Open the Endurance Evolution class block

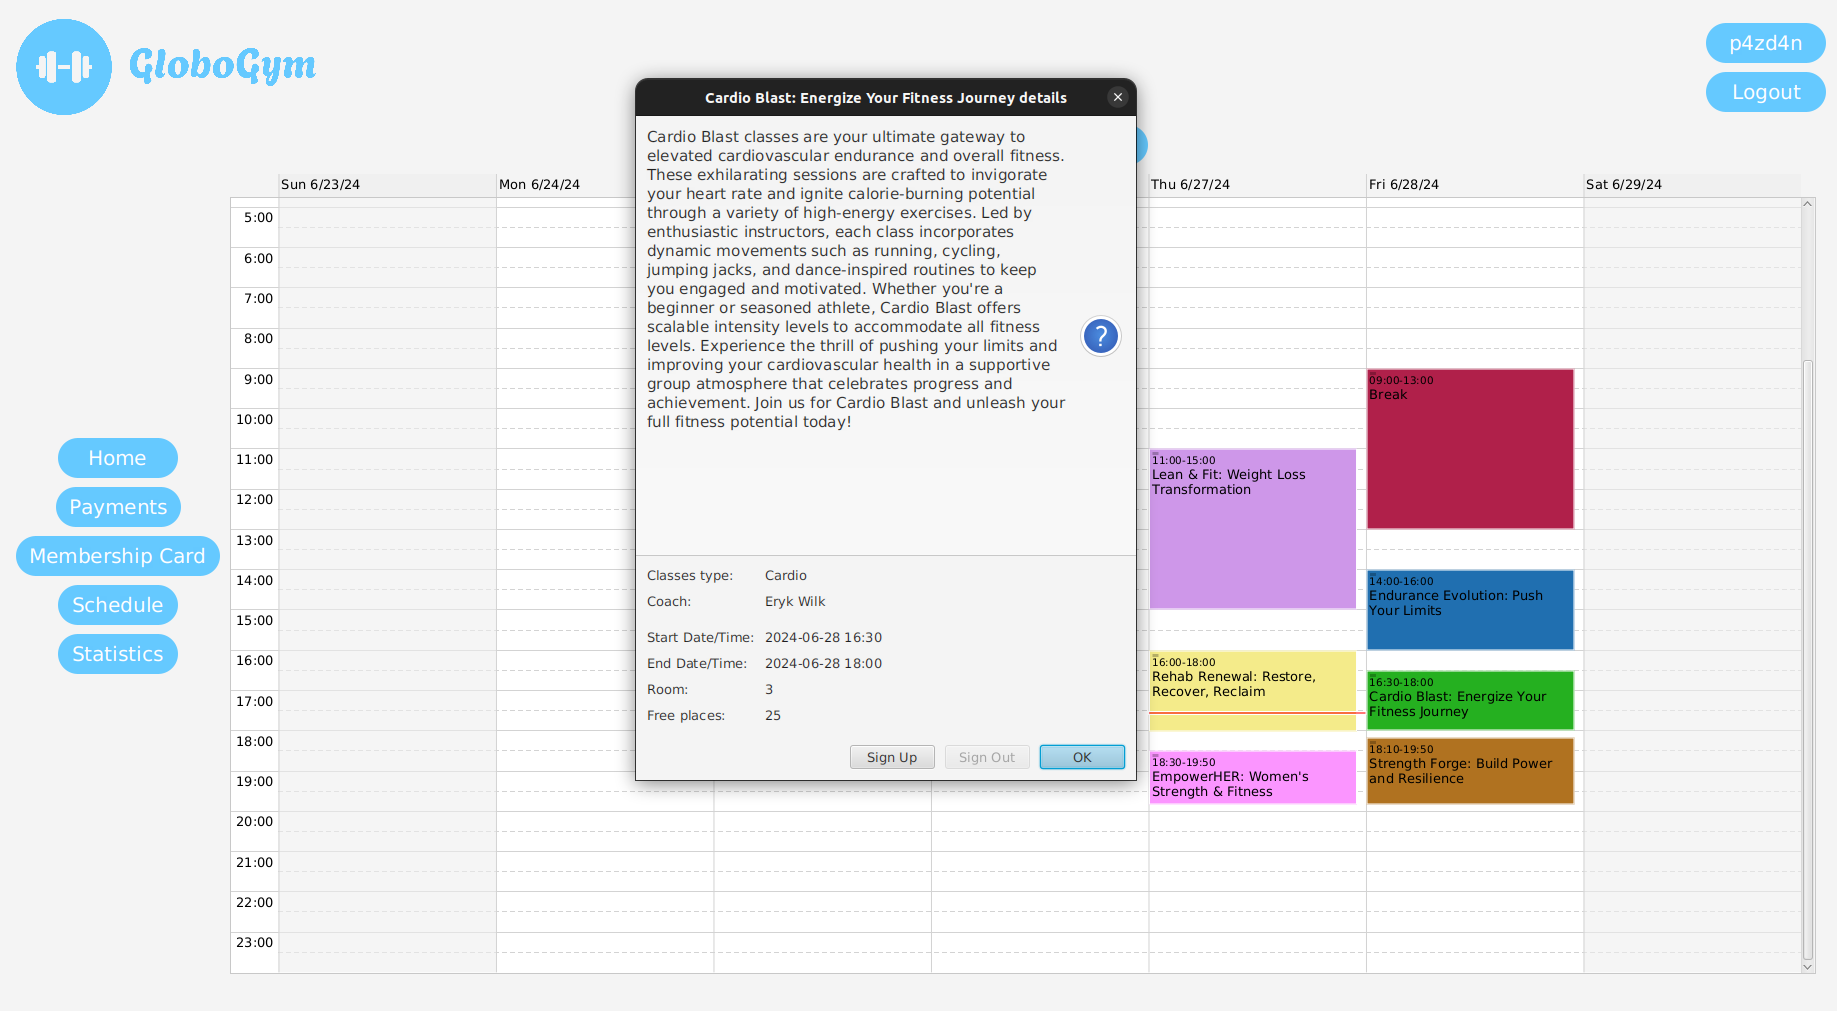click(1470, 610)
